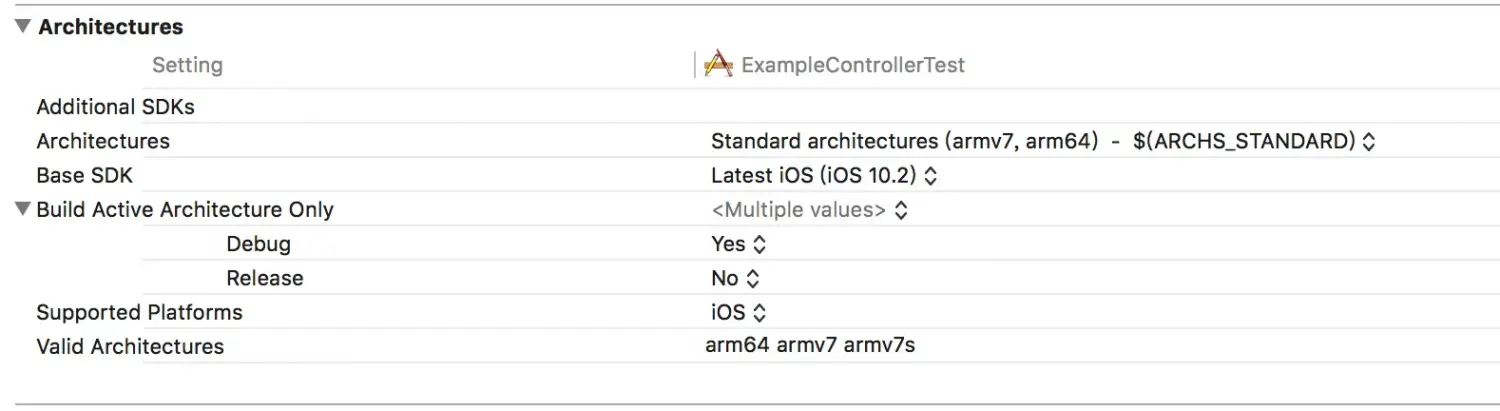Collapse Build Active Architecture Only row
Screen dimensions: 1500x411
22,210
